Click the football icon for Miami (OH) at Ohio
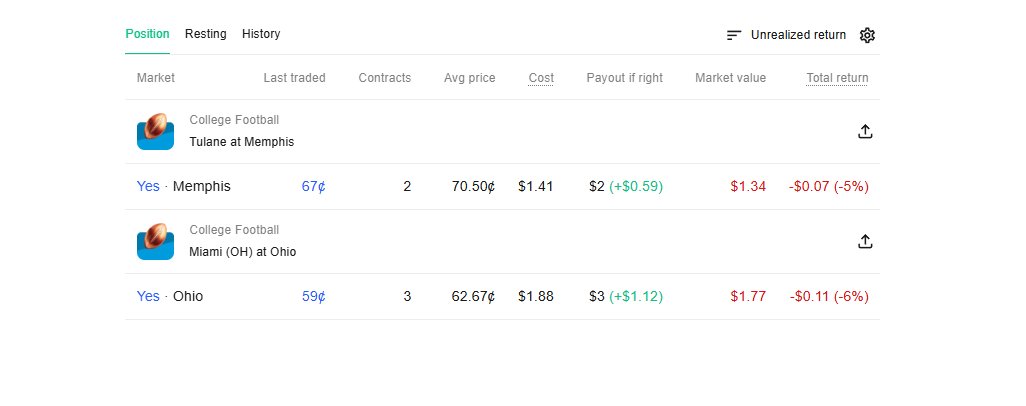 (156, 241)
